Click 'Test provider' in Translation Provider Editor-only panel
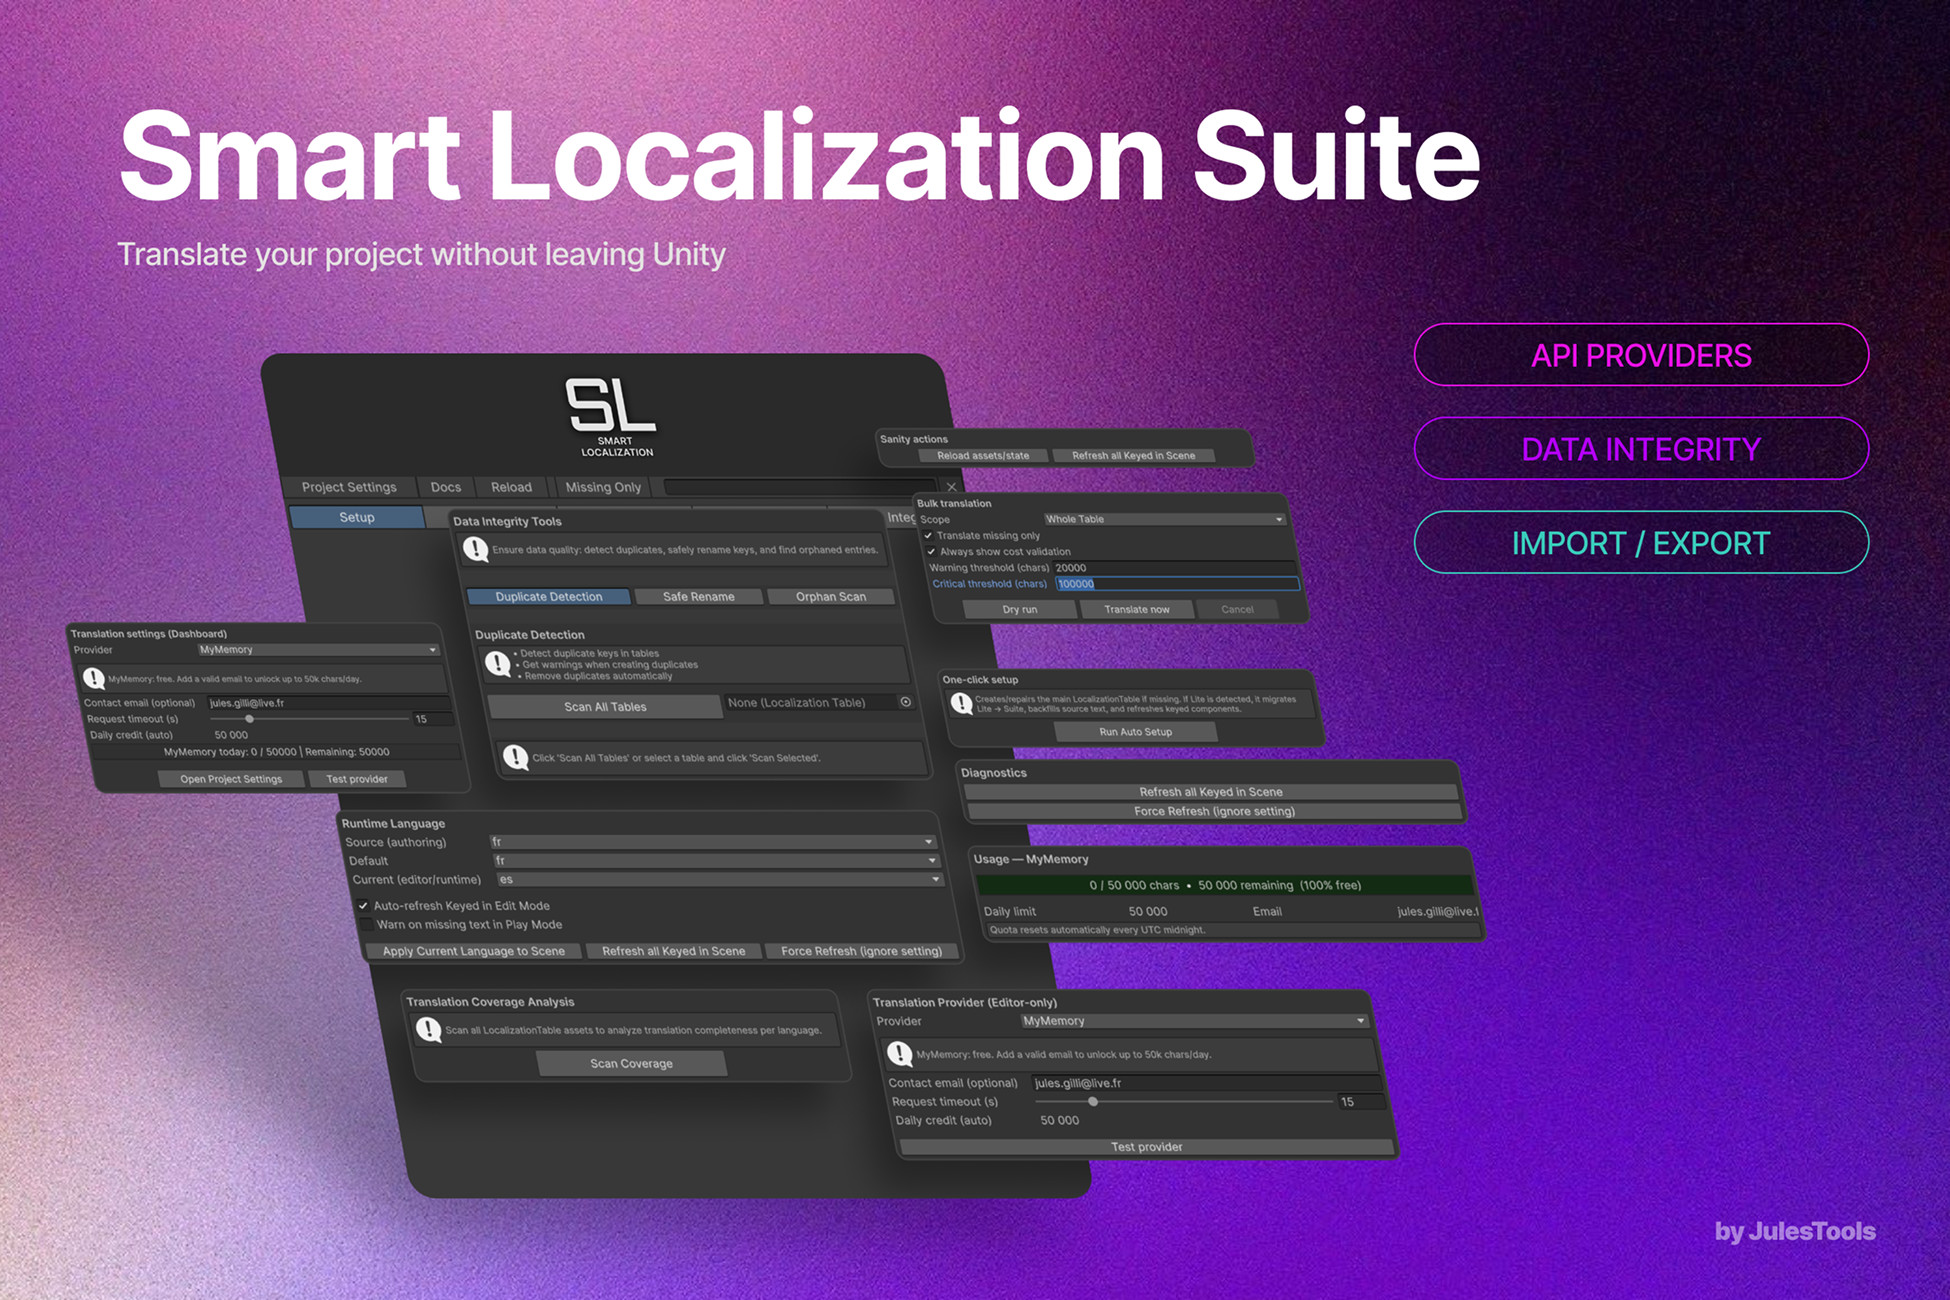The width and height of the screenshot is (1950, 1300). [1147, 1147]
